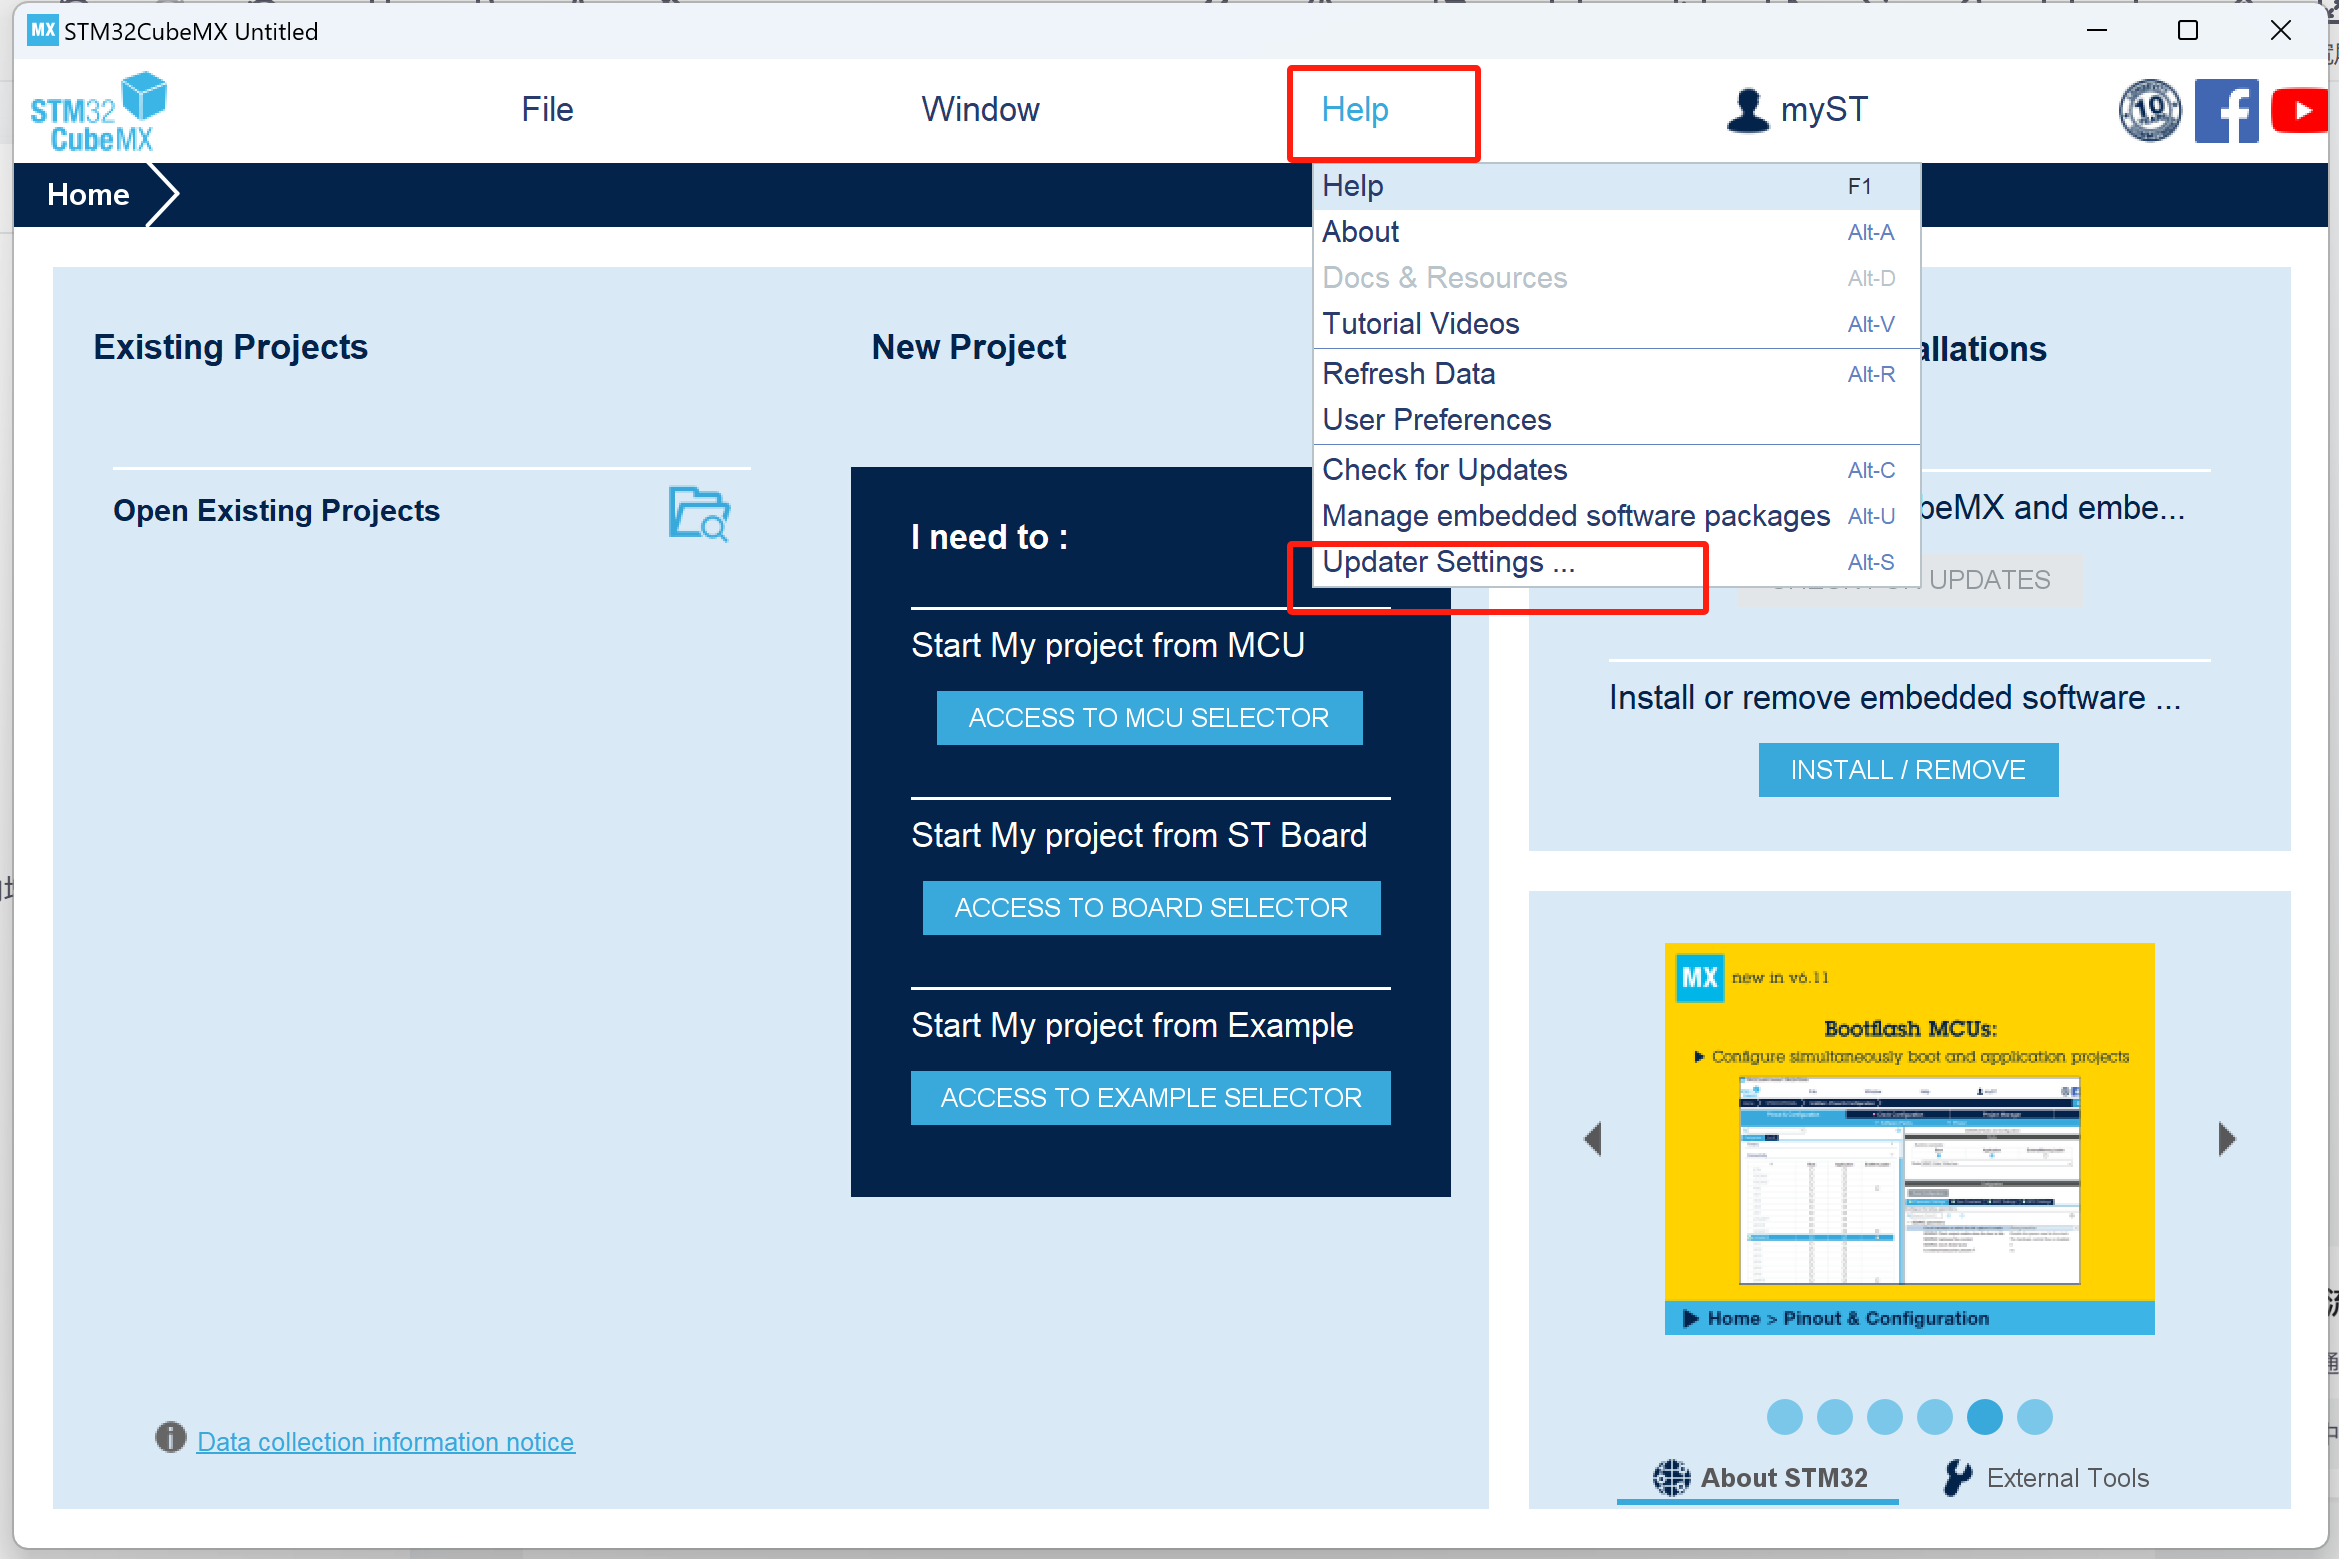Click the About STM32 globe icon
The height and width of the screenshot is (1559, 2339).
point(1671,1477)
